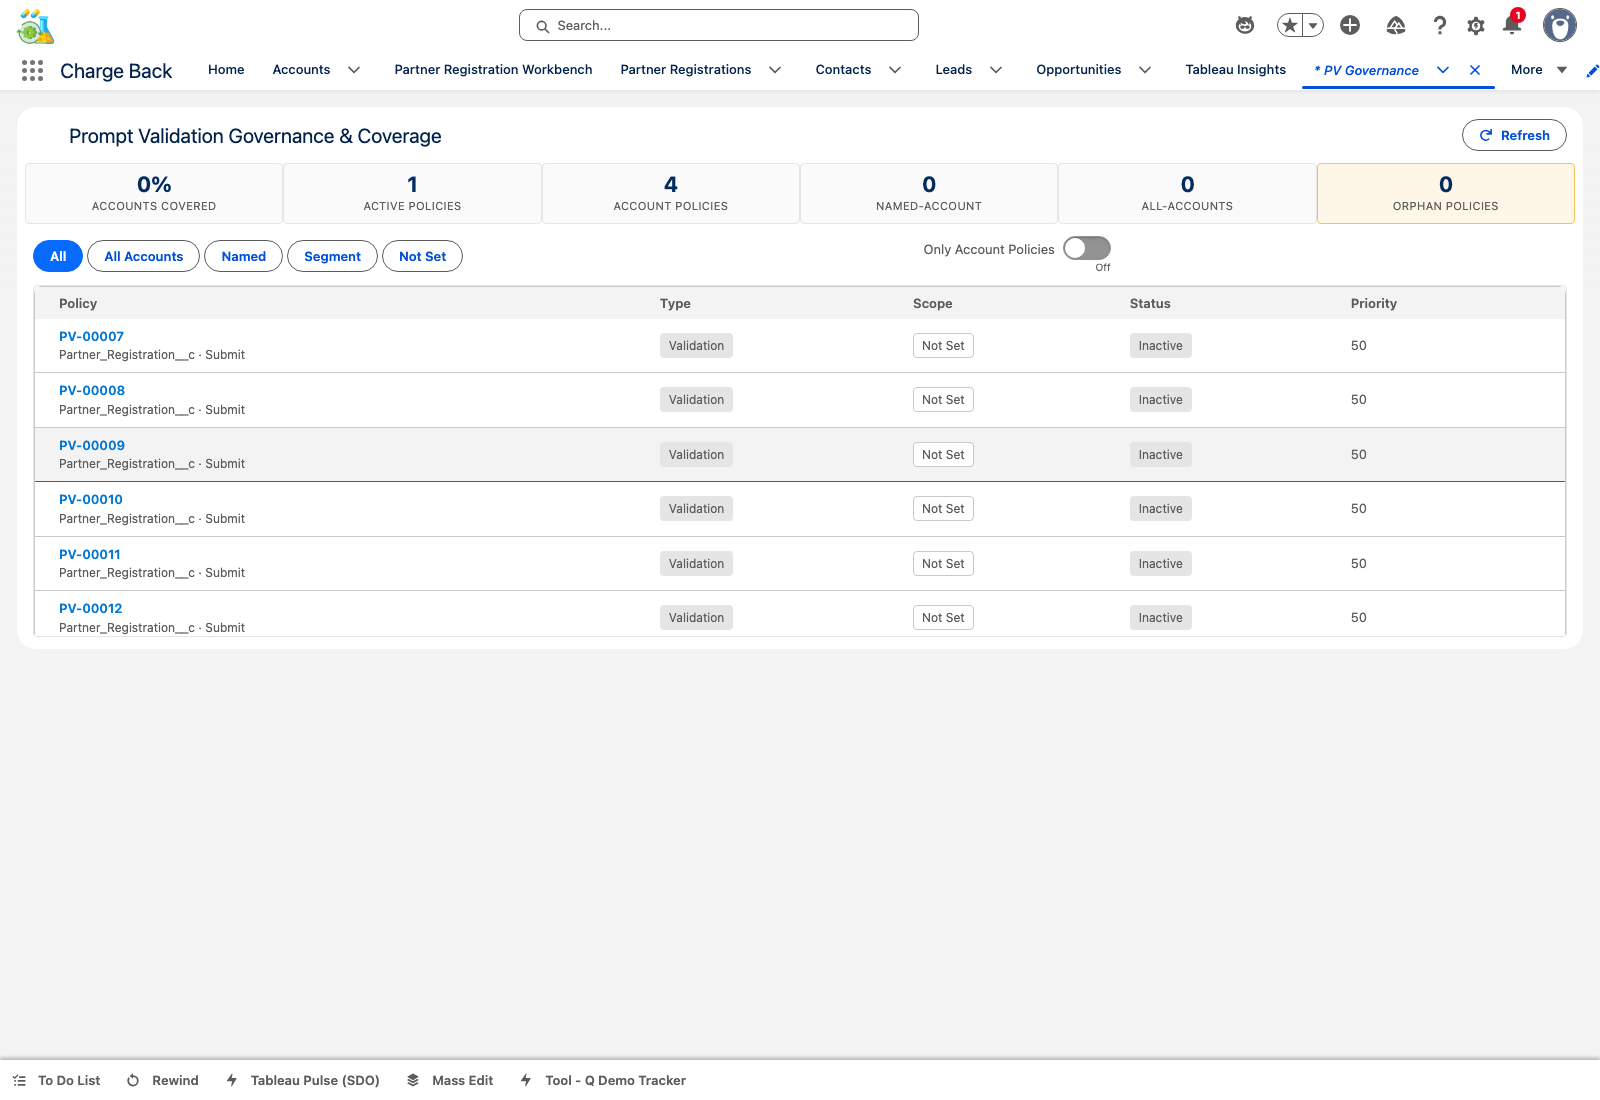Screen dimensions: 1600x1100
Task: Open policy PV-00010
Action: [x=91, y=499]
